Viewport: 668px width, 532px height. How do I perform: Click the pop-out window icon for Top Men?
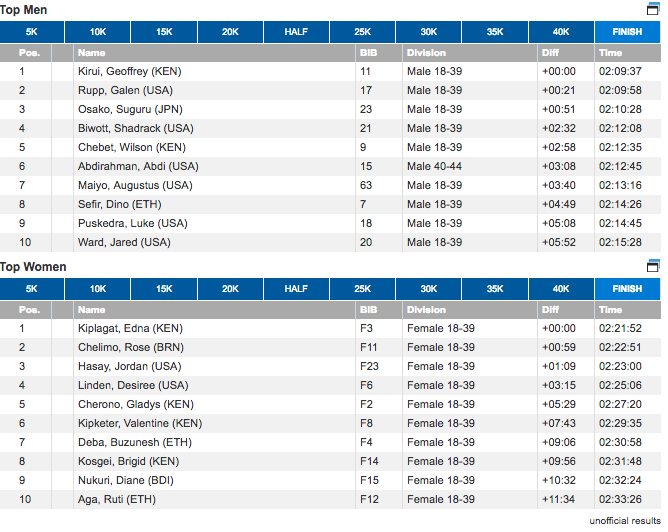coord(653,9)
